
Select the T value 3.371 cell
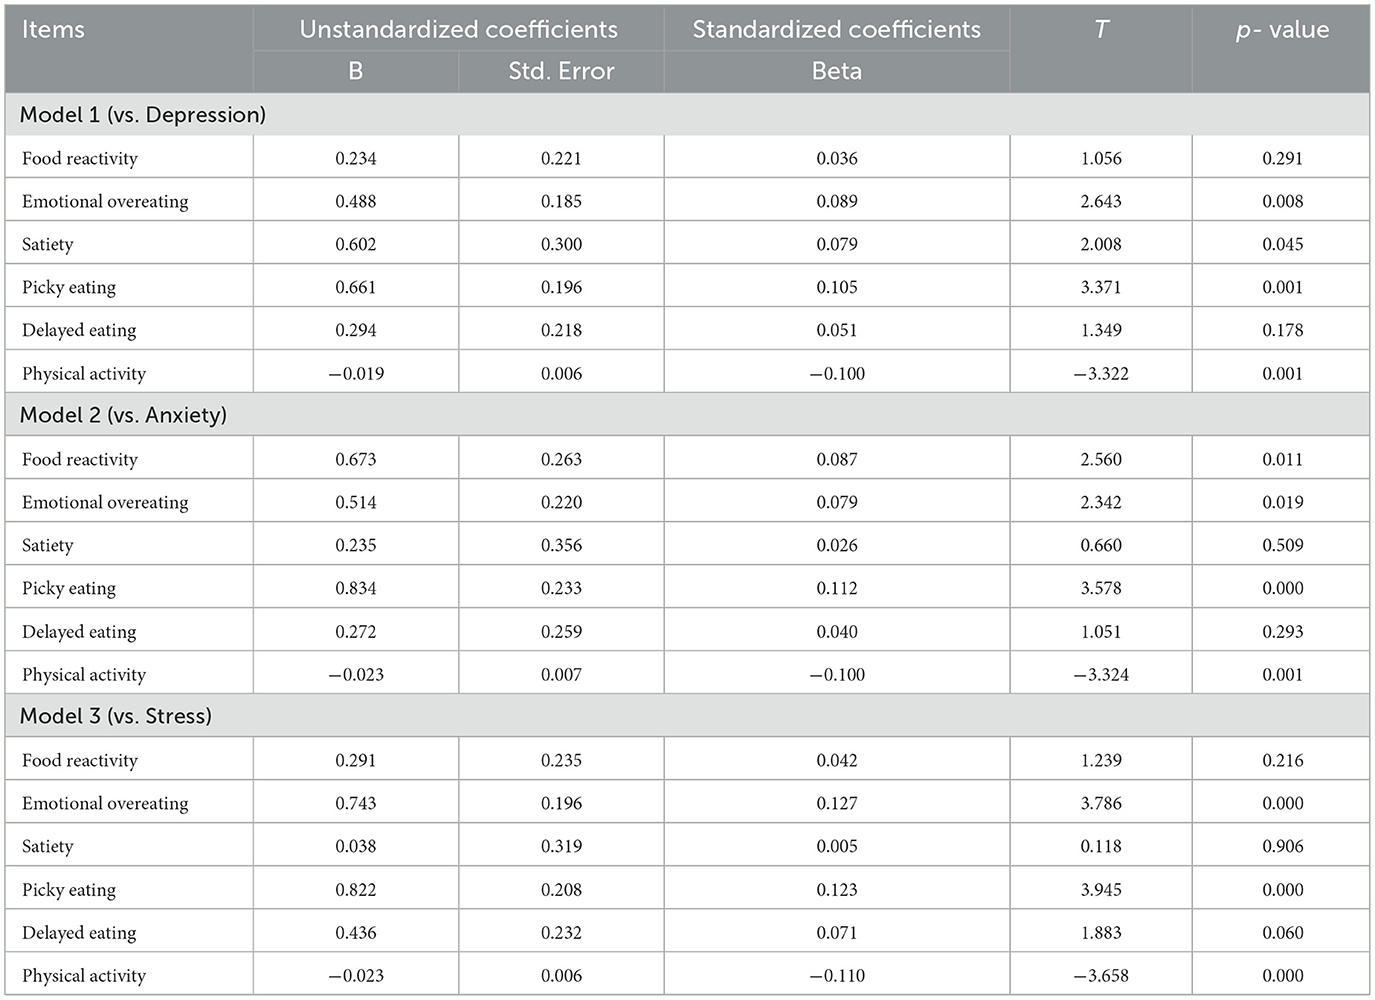pyautogui.click(x=1101, y=287)
